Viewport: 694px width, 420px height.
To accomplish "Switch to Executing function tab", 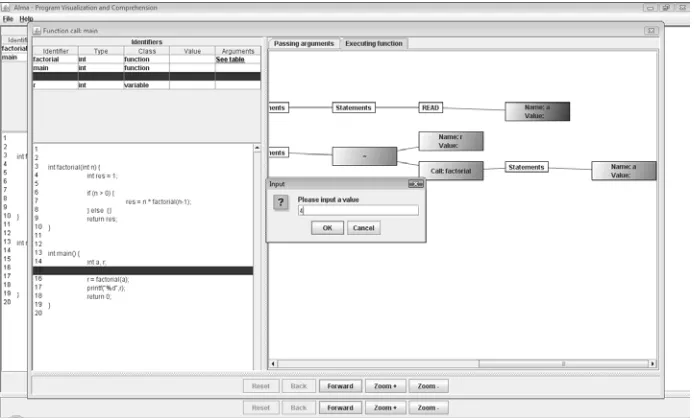I will tap(374, 43).
